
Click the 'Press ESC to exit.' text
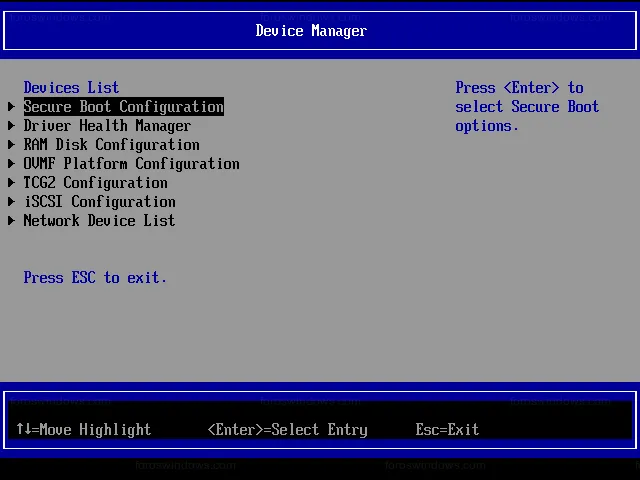95,278
